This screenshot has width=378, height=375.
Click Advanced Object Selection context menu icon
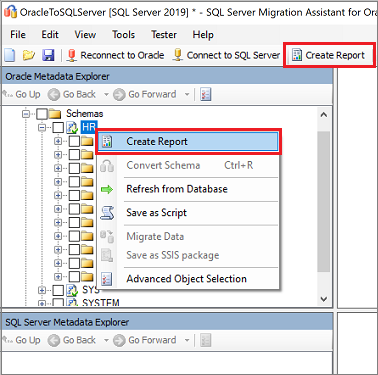click(x=107, y=279)
